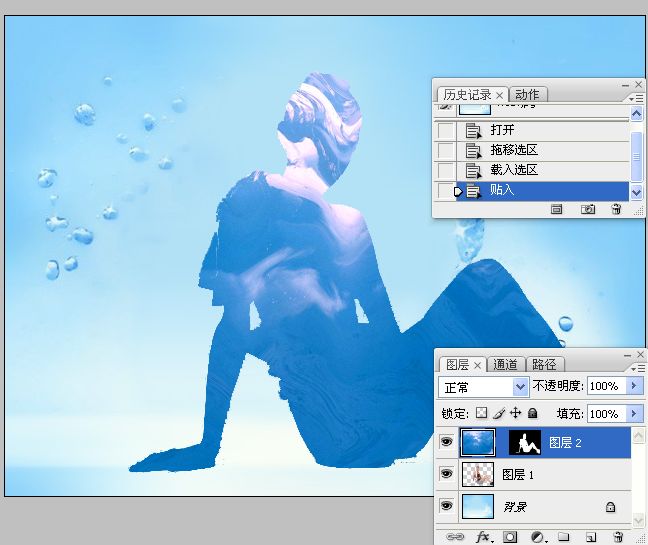This screenshot has height=545, width=648.
Task: Hide the 背景 layer via its eye icon
Action: 446,507
